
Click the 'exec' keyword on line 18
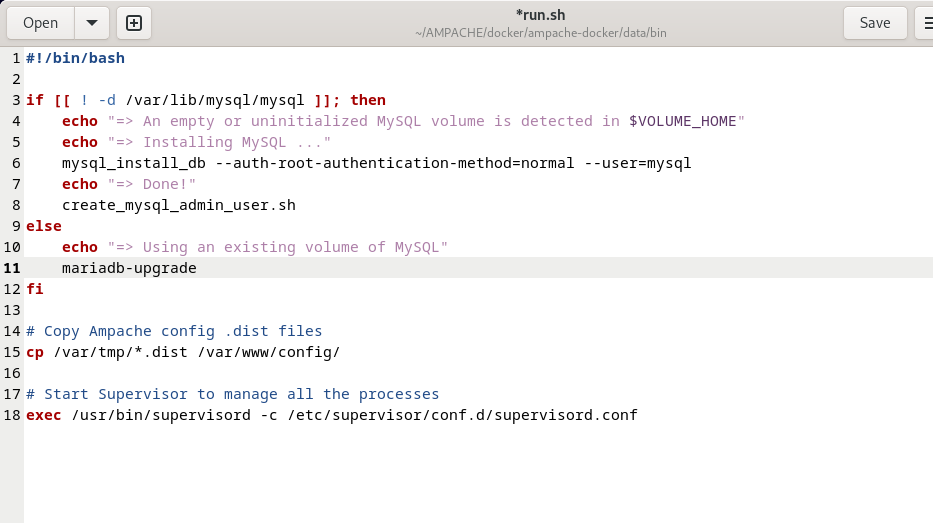coord(44,415)
